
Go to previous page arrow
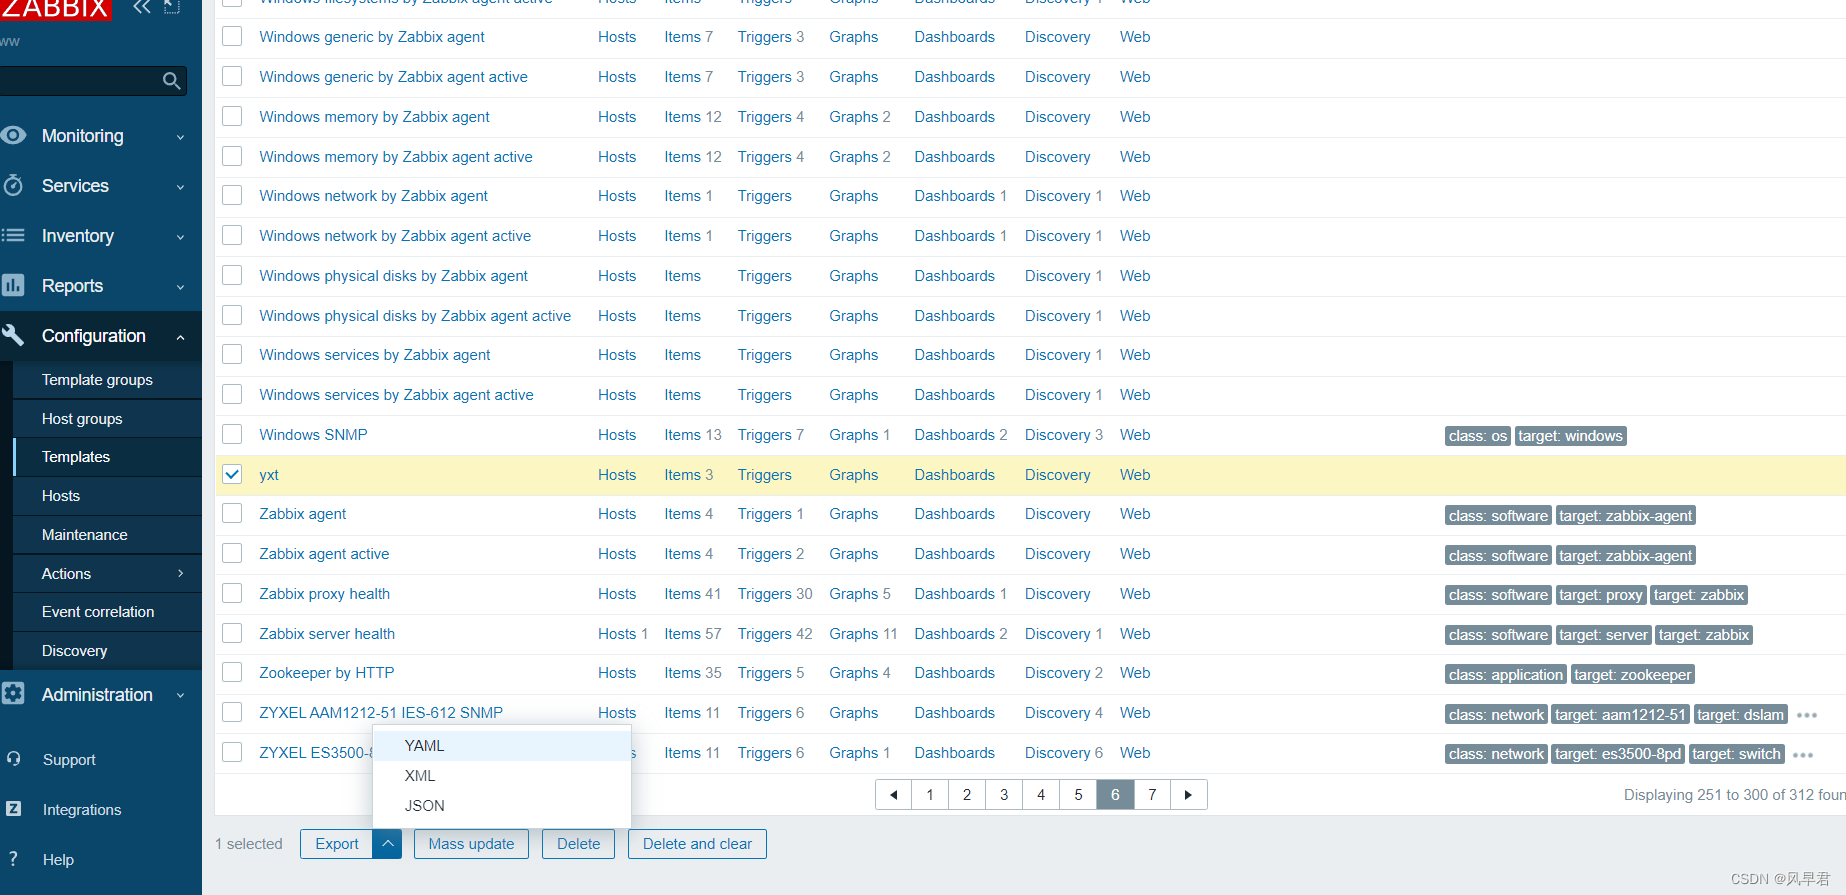(x=893, y=795)
